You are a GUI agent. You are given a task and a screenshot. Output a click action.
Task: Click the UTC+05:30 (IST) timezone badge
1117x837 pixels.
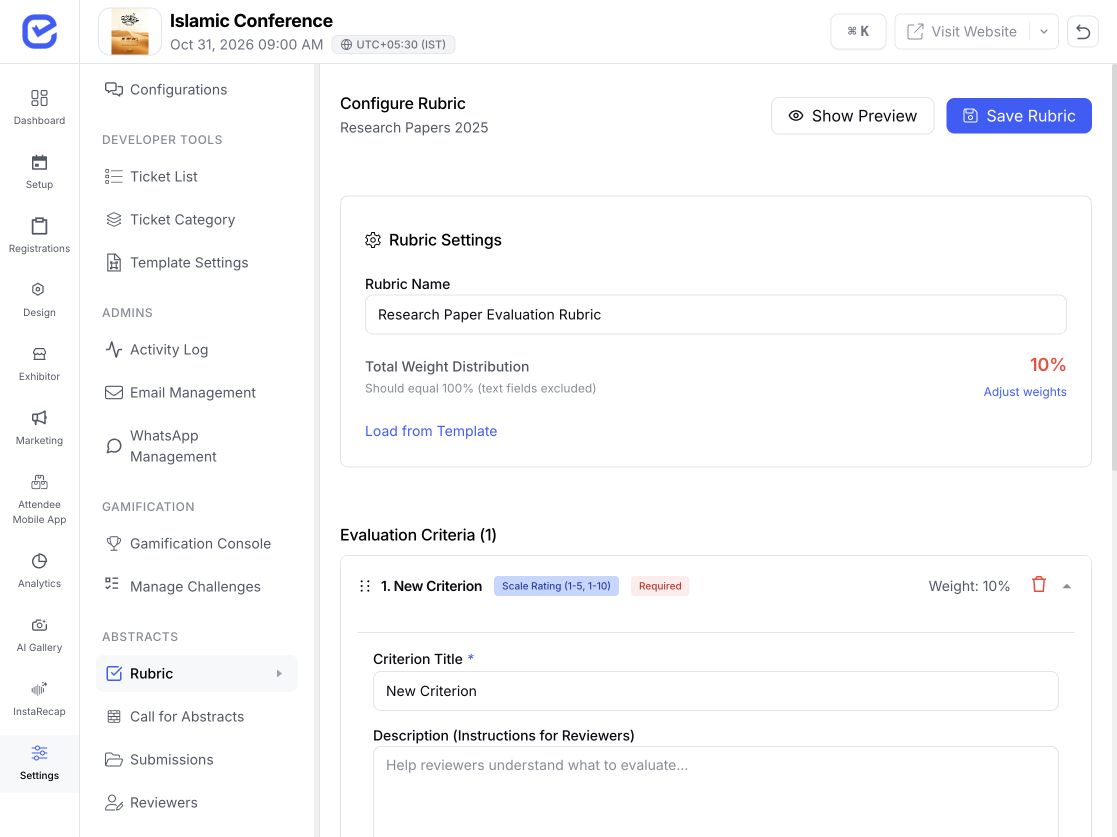point(393,44)
